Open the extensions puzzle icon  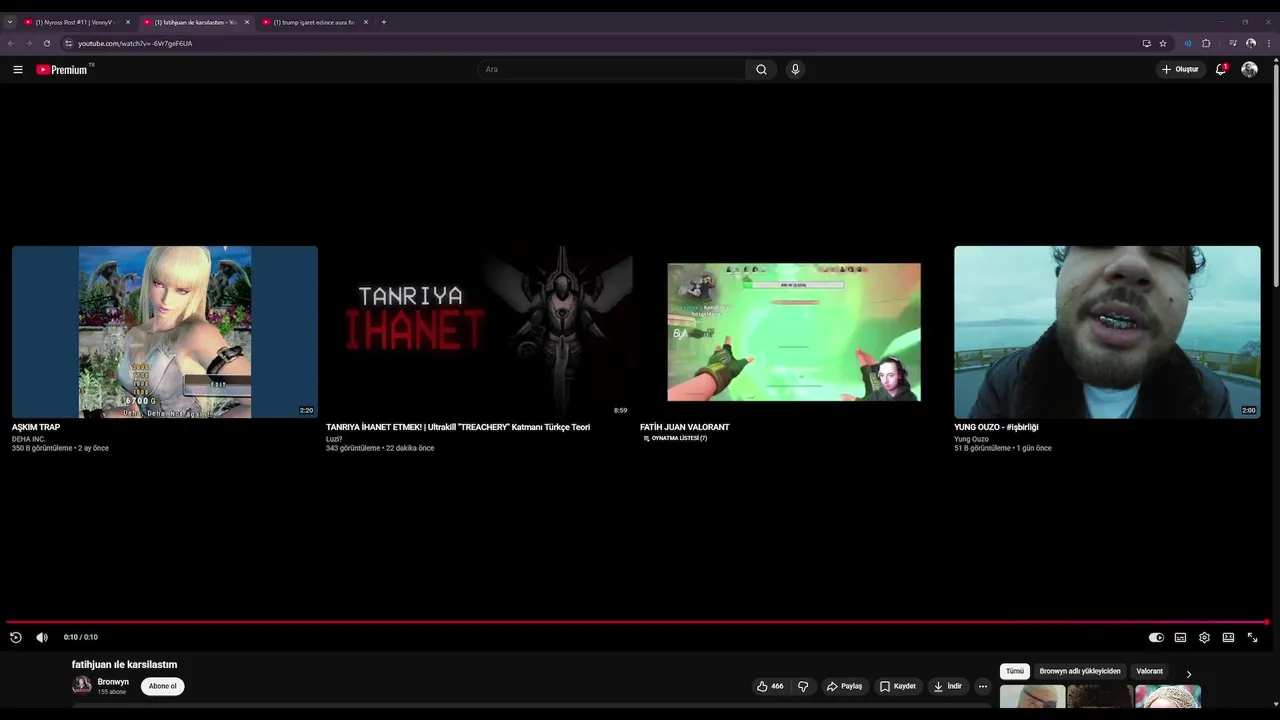click(1206, 43)
